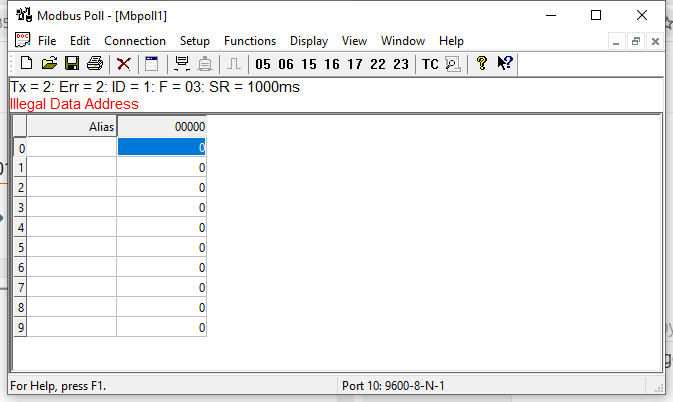Image resolution: width=673 pixels, height=402 pixels.
Task: Click row header number 2
Action: click(x=20, y=187)
